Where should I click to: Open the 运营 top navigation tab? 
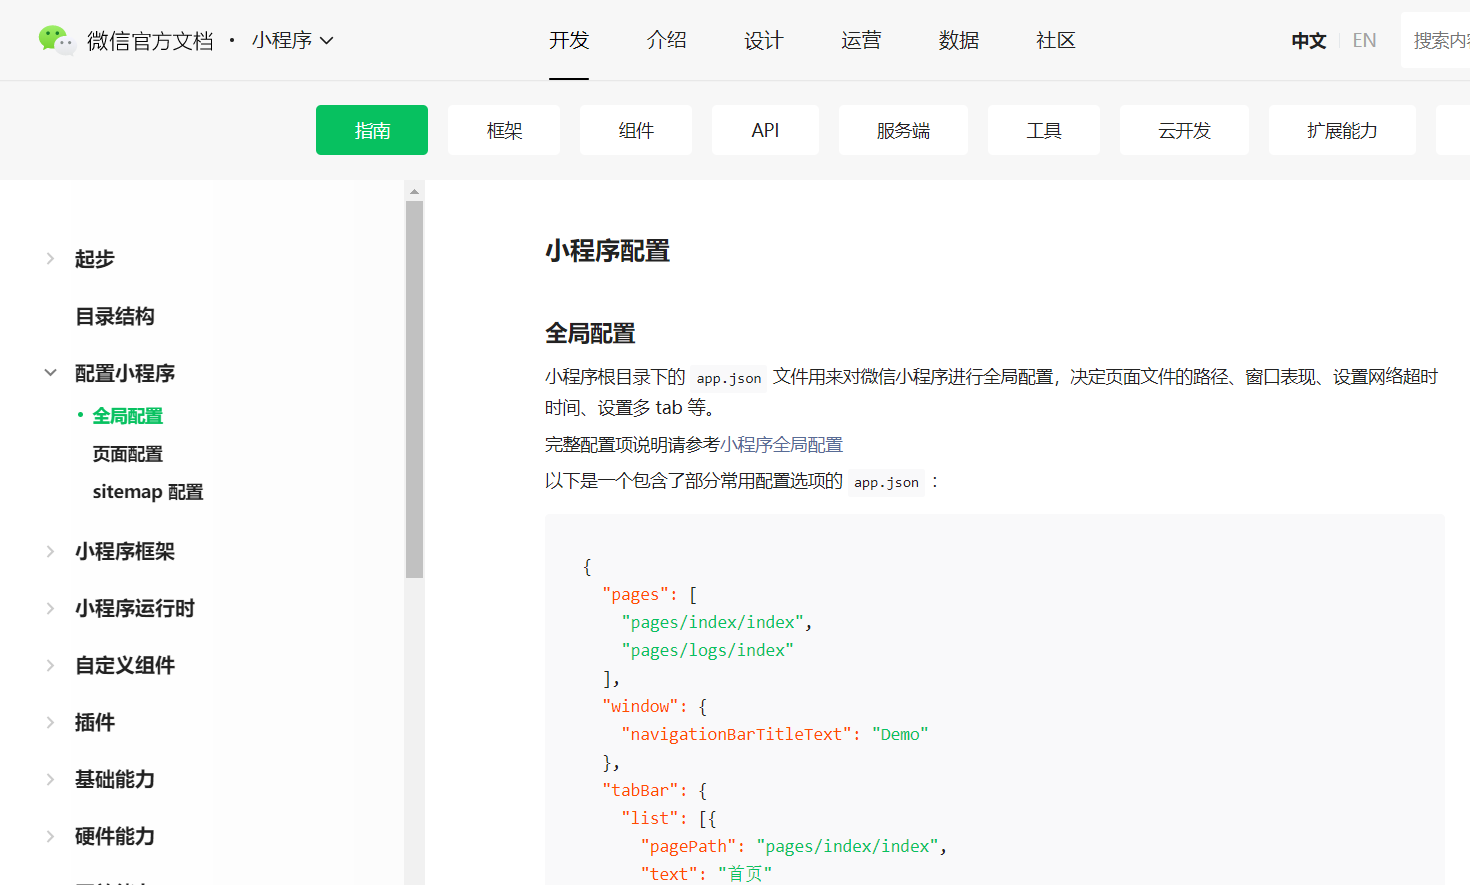click(861, 40)
